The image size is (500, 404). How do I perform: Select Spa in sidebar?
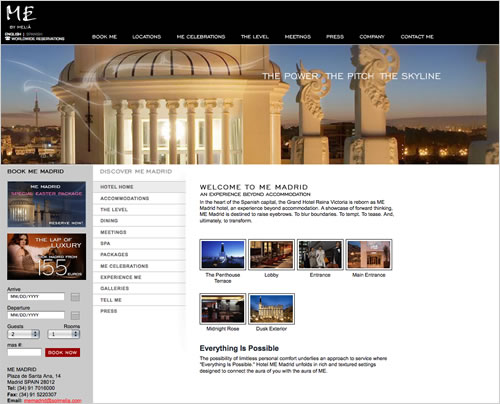(139, 243)
